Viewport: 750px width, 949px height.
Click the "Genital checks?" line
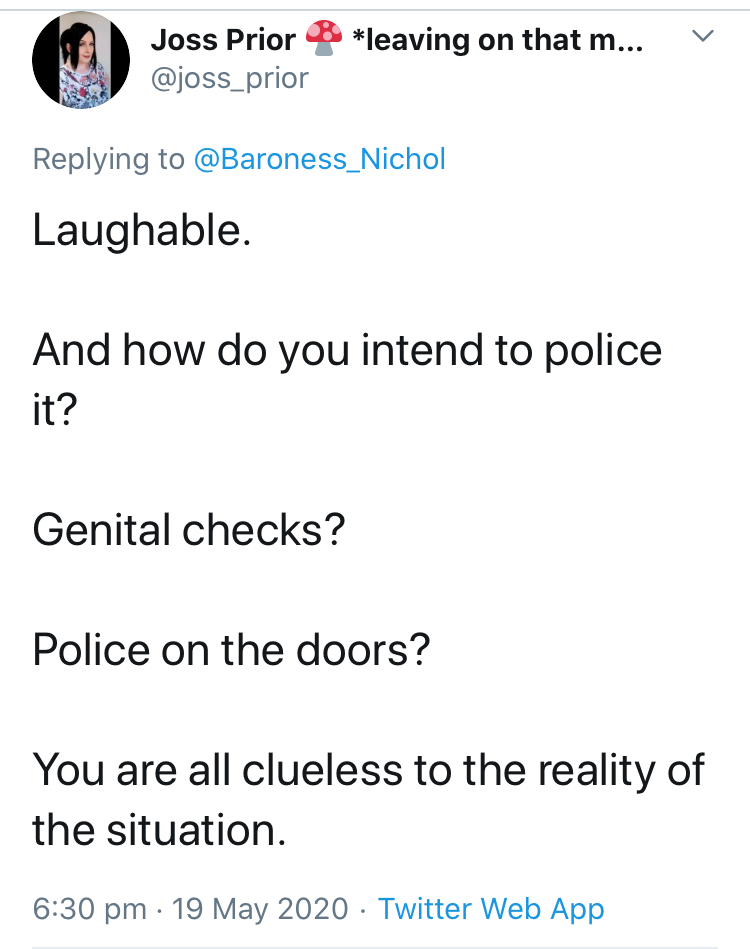click(x=189, y=529)
